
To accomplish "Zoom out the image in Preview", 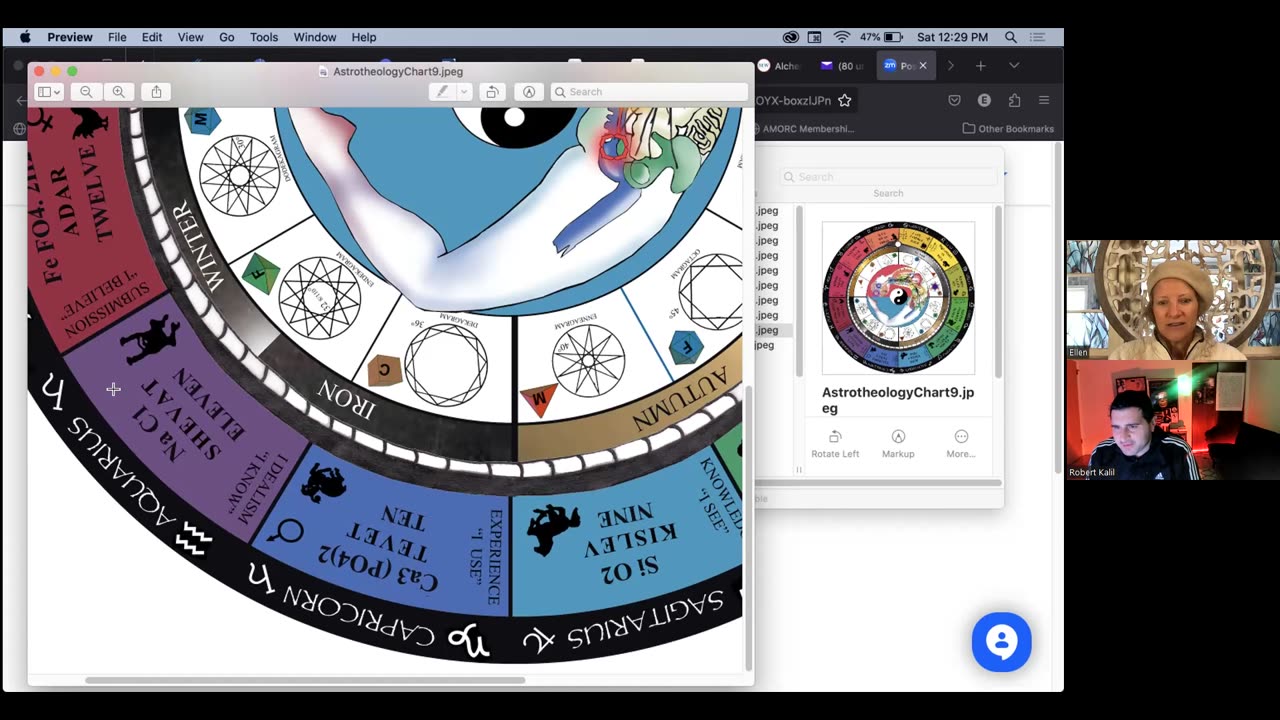I will [86, 92].
